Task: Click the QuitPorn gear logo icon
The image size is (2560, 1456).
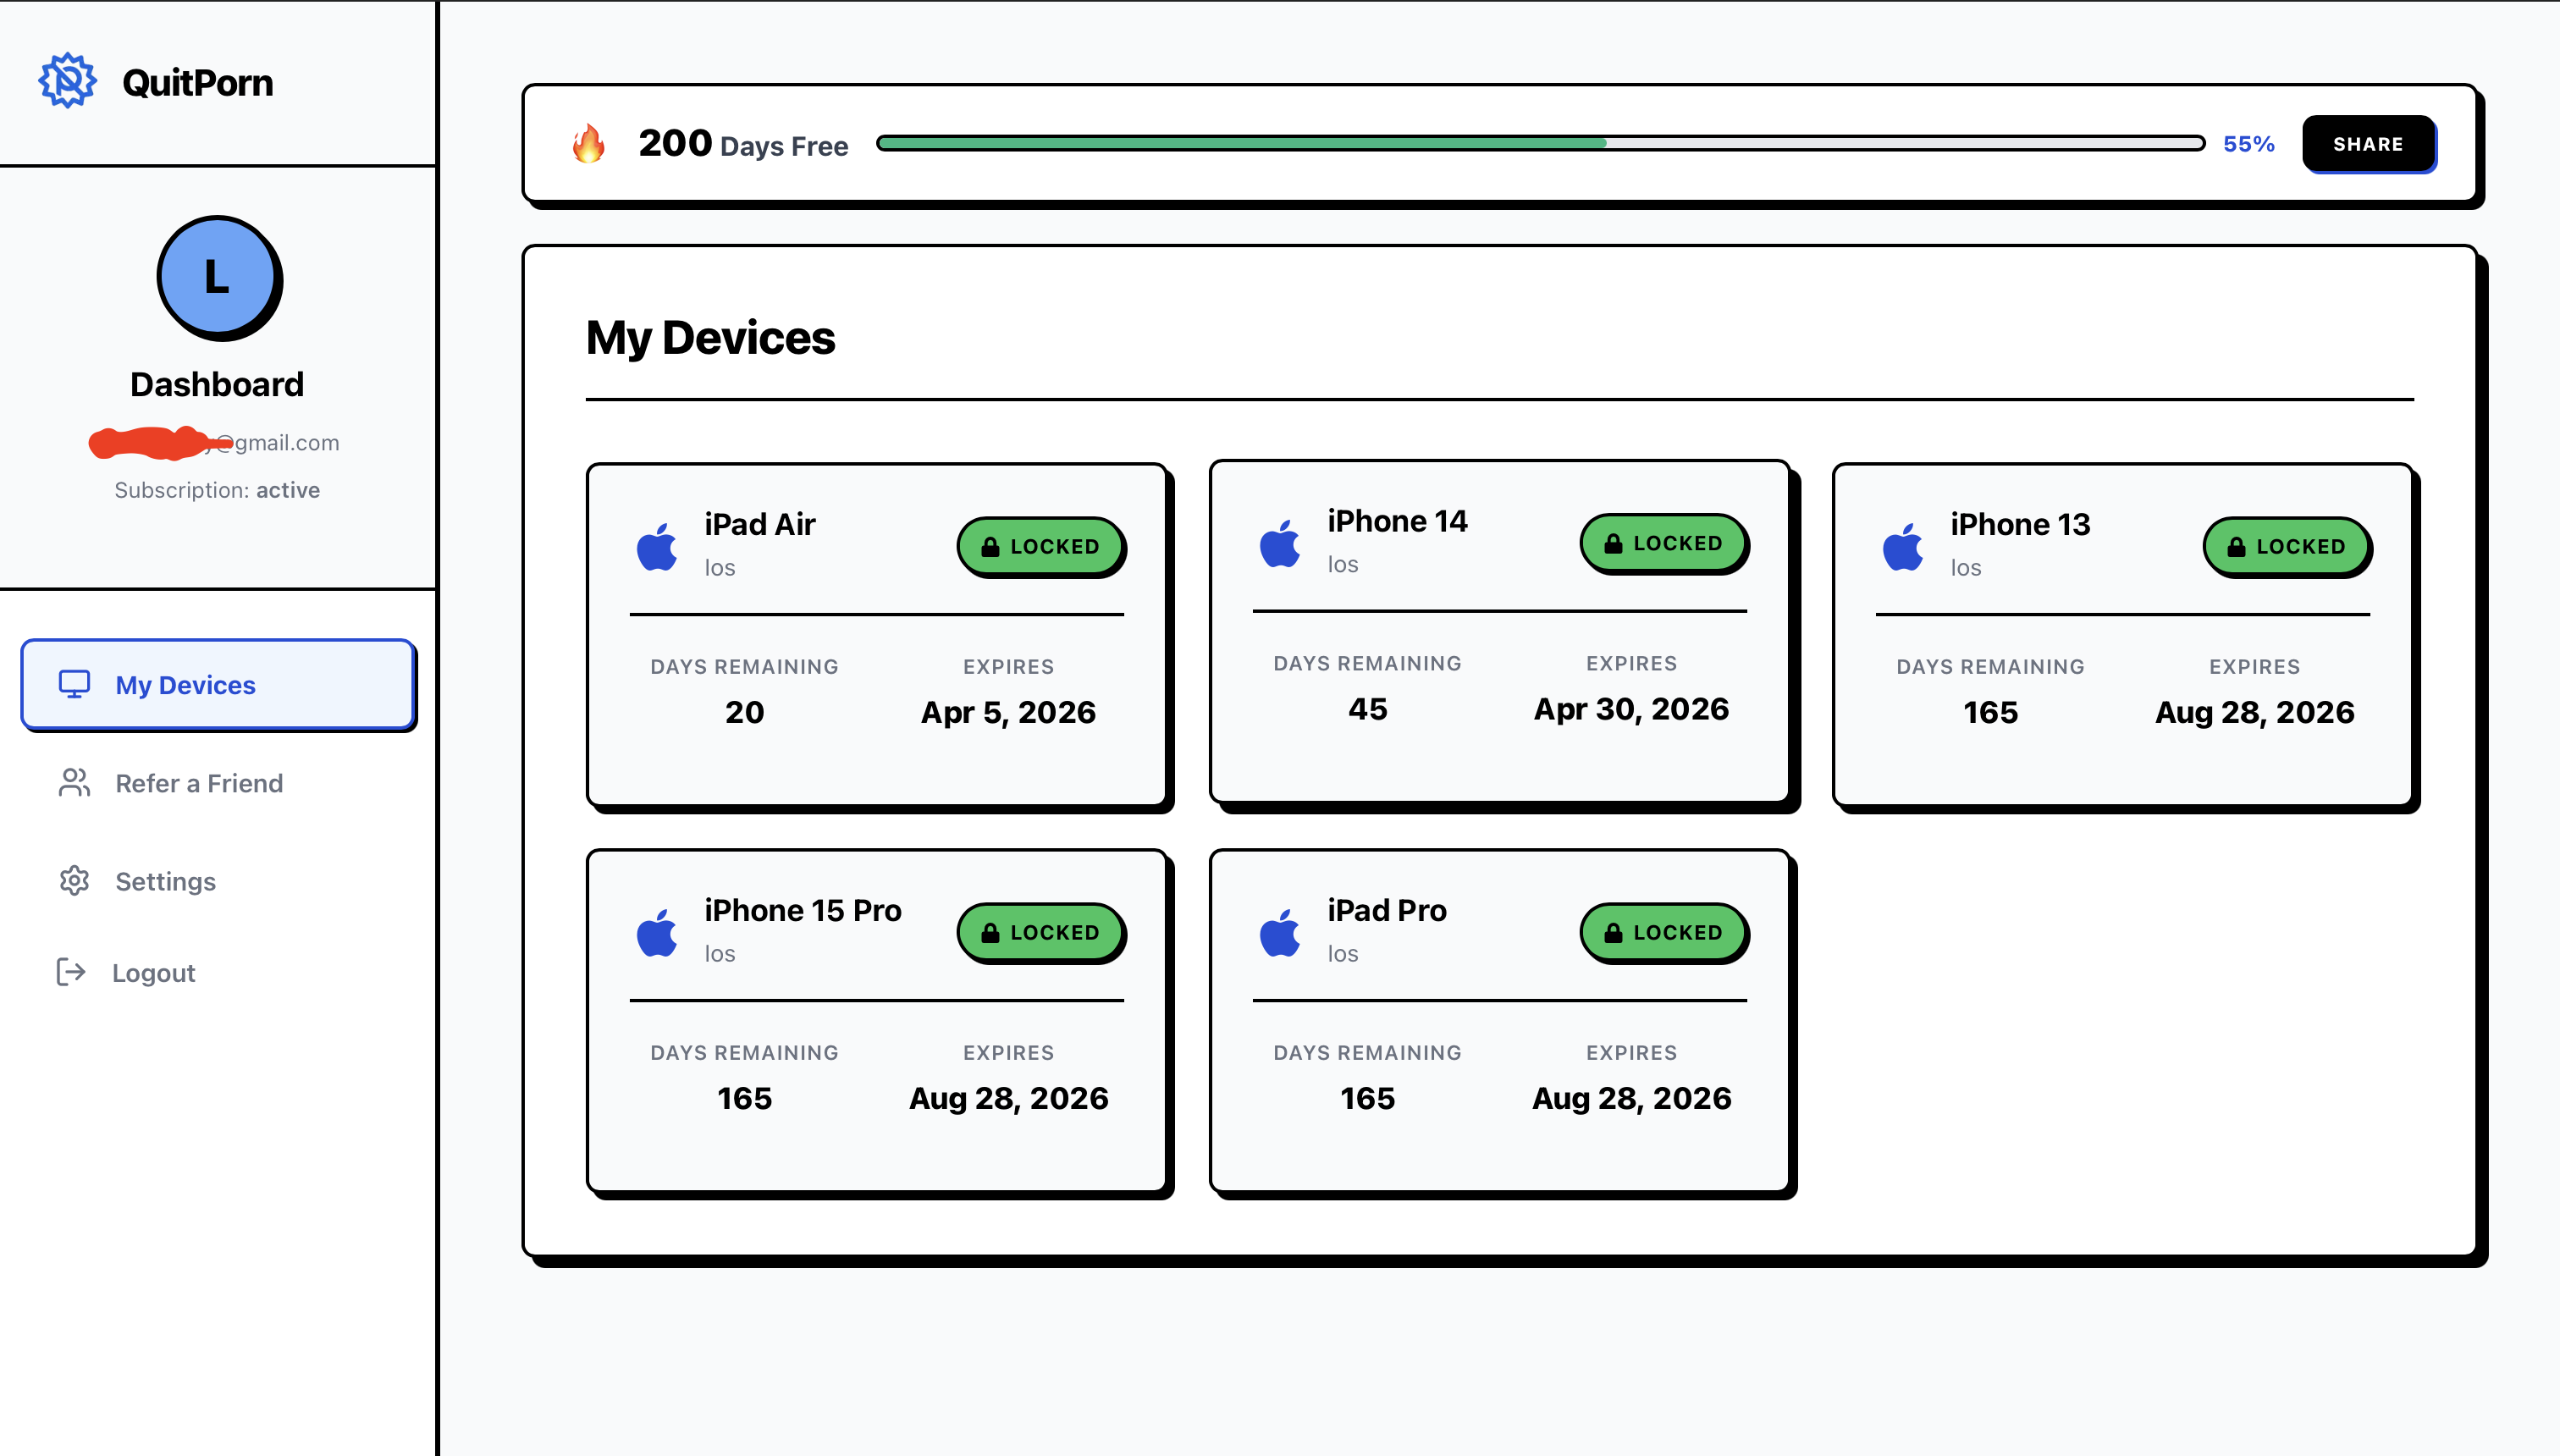Action: (67, 81)
